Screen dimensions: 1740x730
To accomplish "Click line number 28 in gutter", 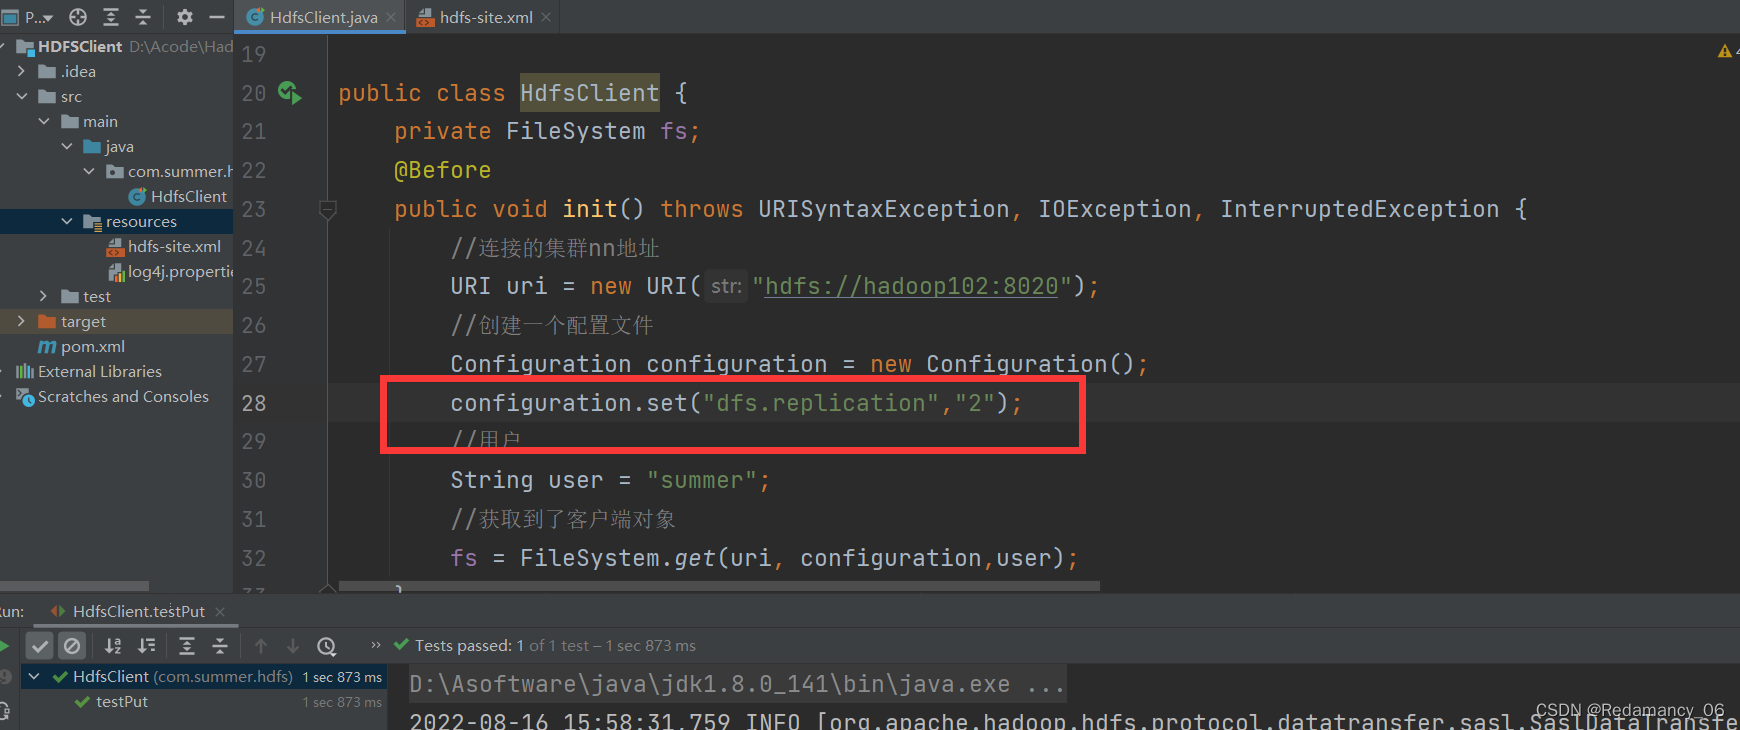I will [x=254, y=403].
